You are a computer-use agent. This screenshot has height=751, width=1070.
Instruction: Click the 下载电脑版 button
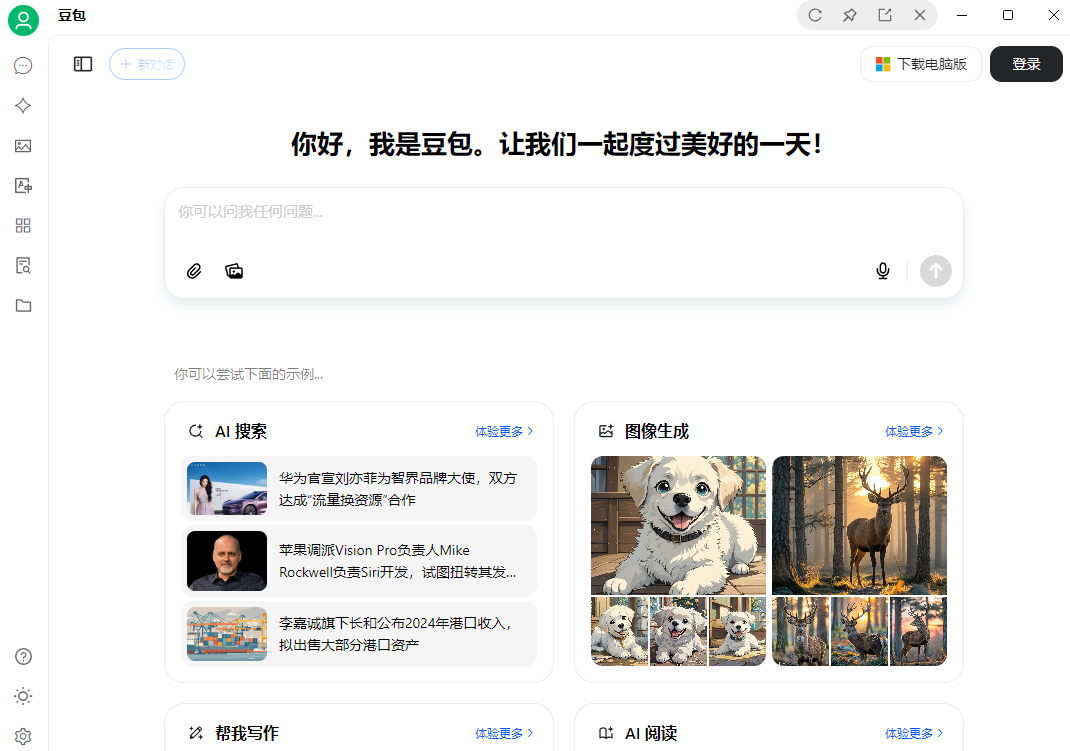921,64
